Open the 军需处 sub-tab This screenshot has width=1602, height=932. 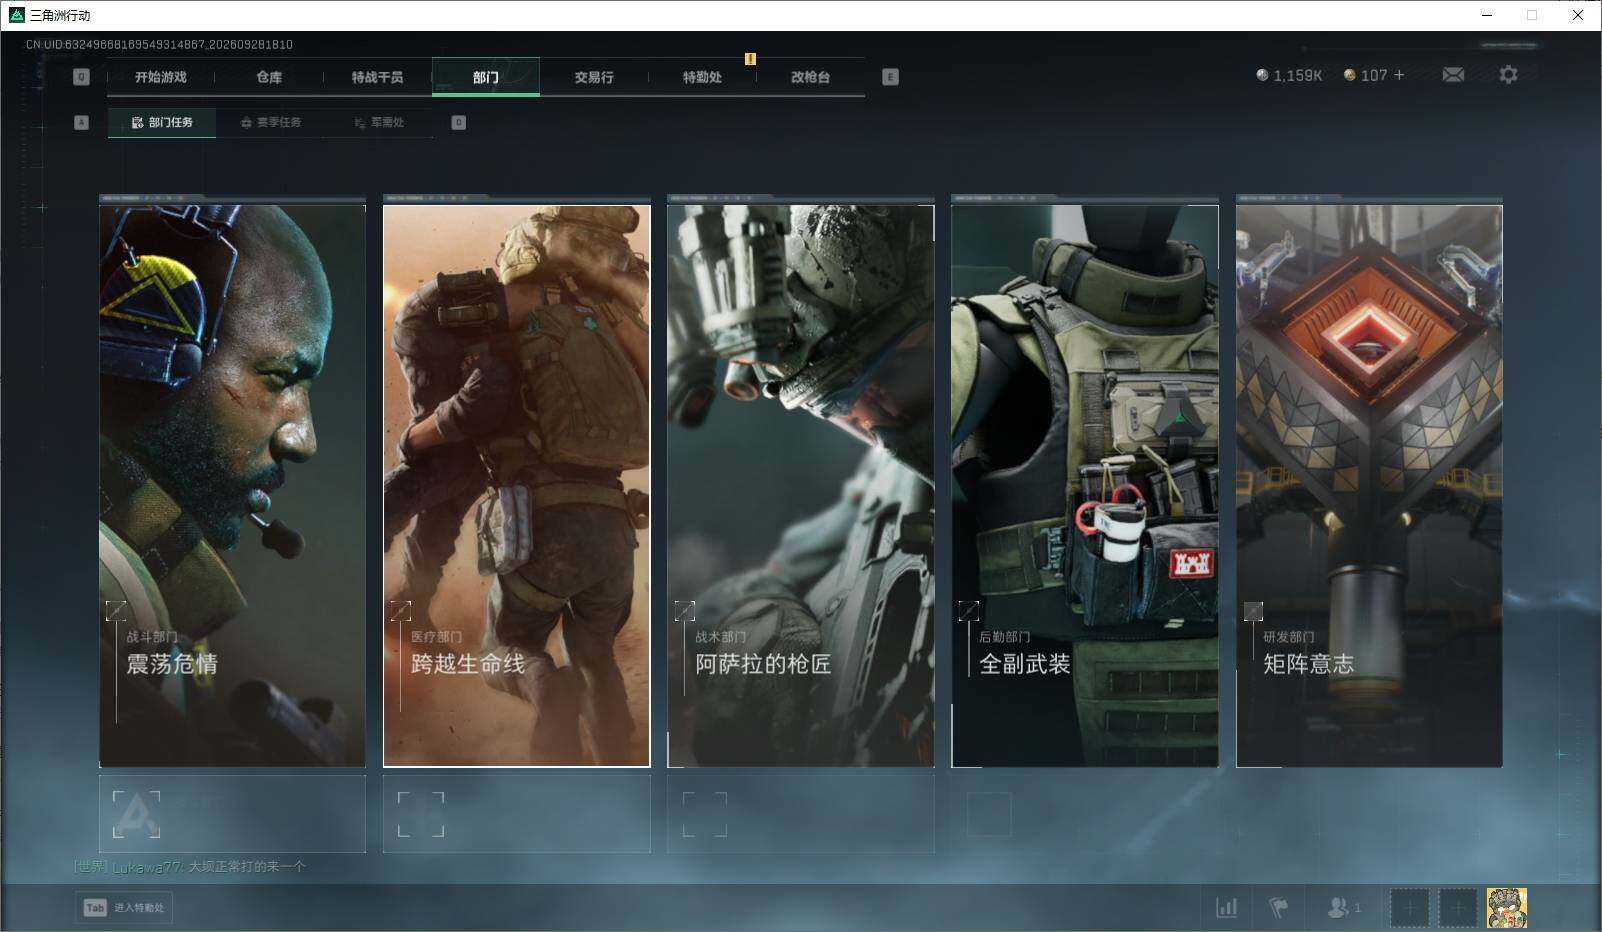click(380, 122)
